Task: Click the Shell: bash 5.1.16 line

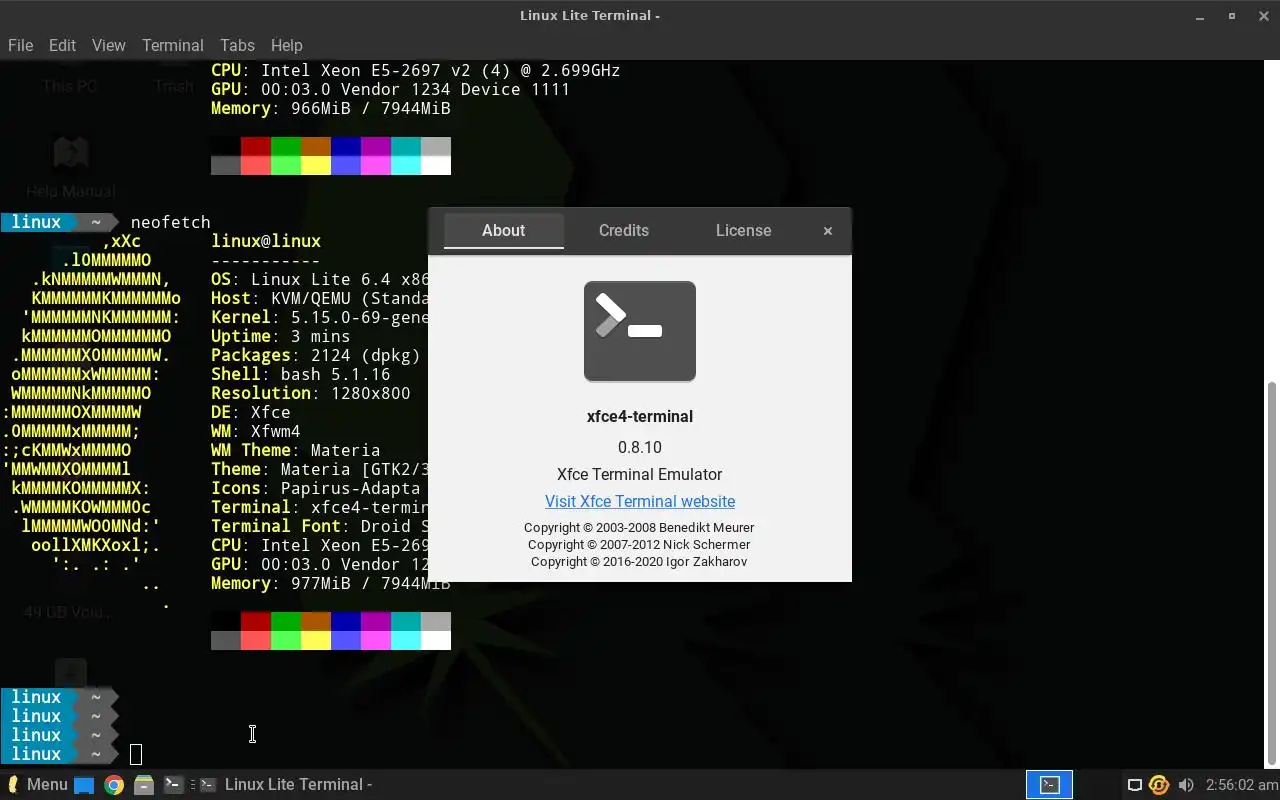Action: coord(301,374)
